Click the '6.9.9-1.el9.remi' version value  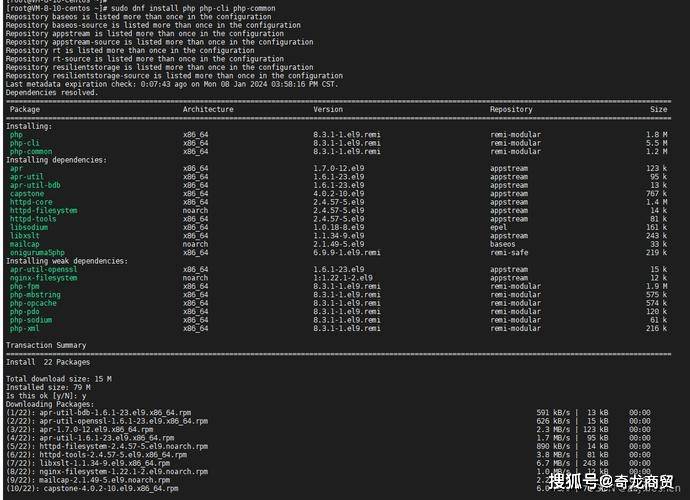click(347, 253)
